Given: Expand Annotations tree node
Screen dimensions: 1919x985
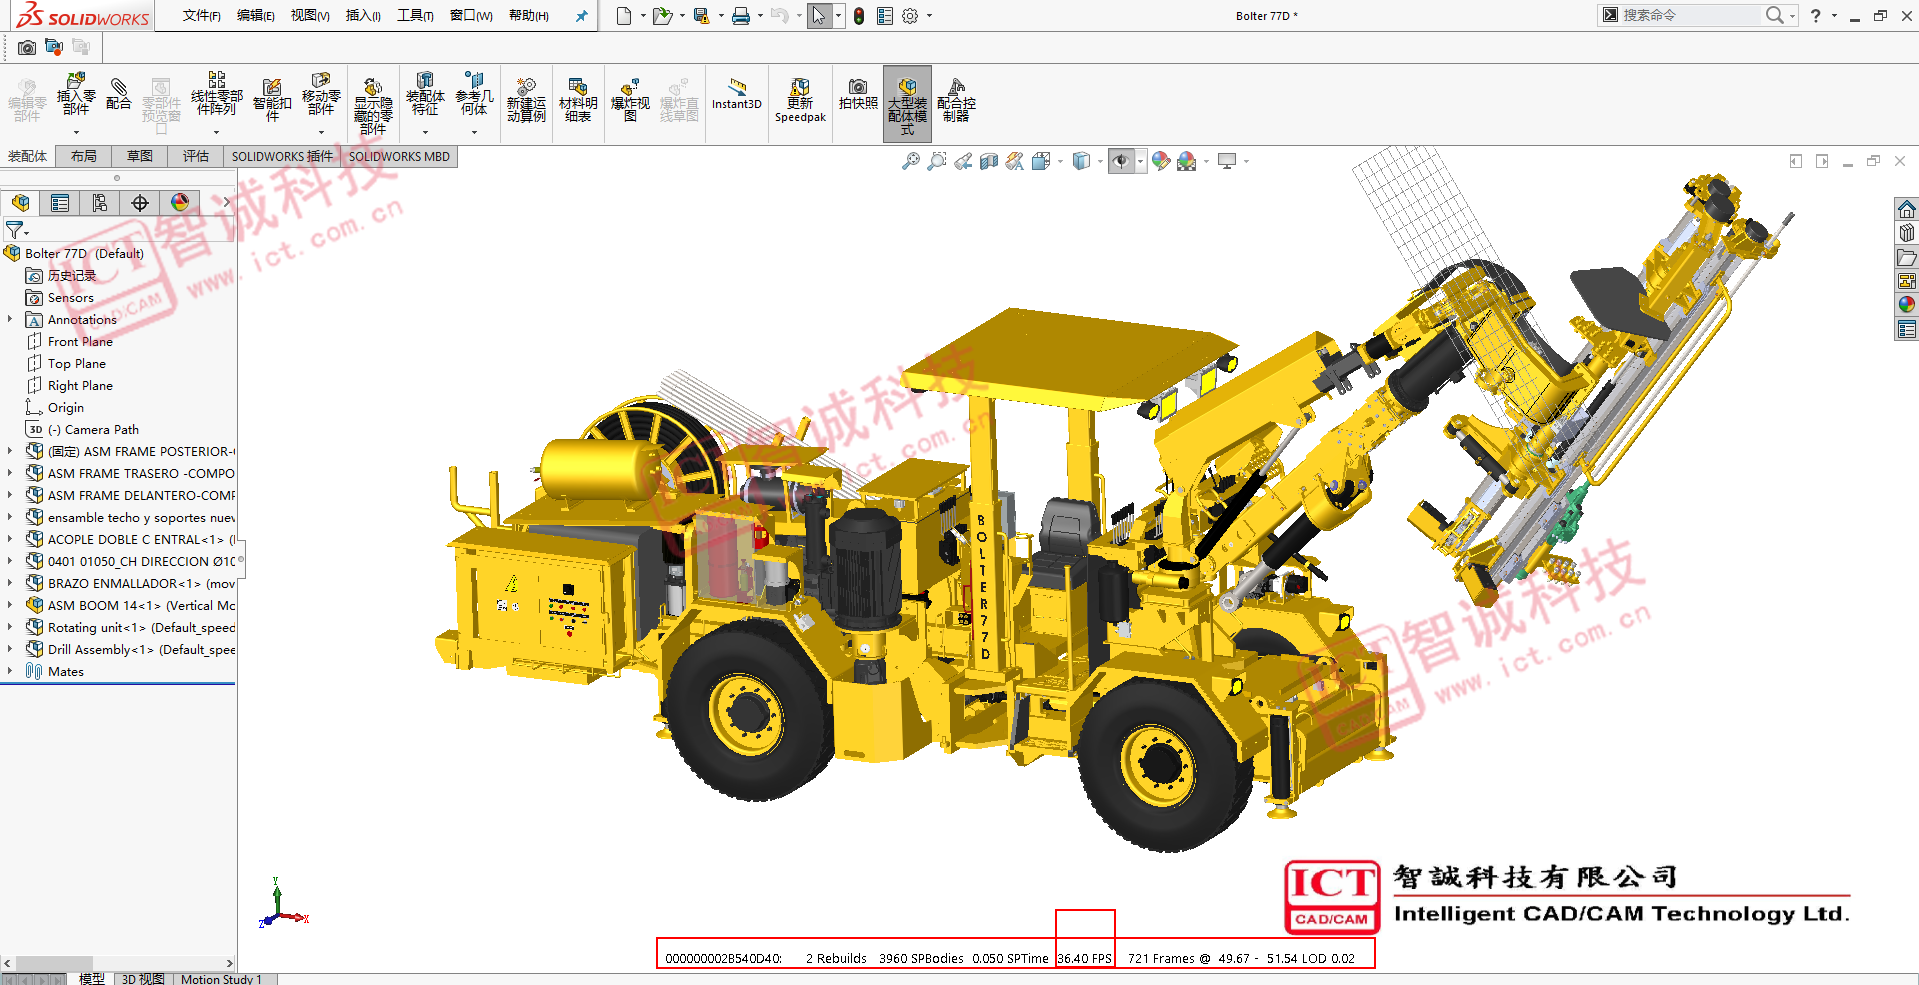Looking at the screenshot, I should [x=10, y=319].
